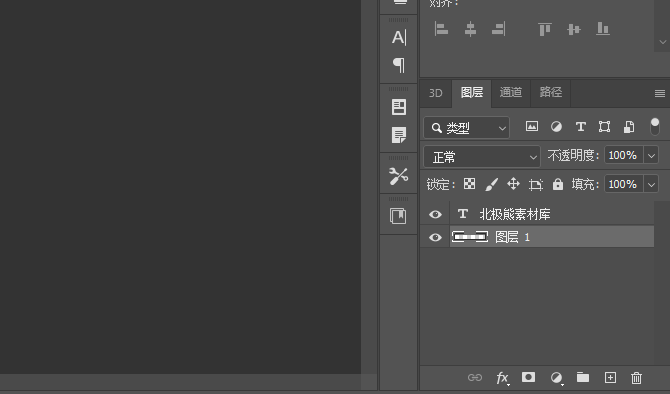Open the opacity slider dropdown arrow
This screenshot has height=394, width=670.
pyautogui.click(x=651, y=156)
